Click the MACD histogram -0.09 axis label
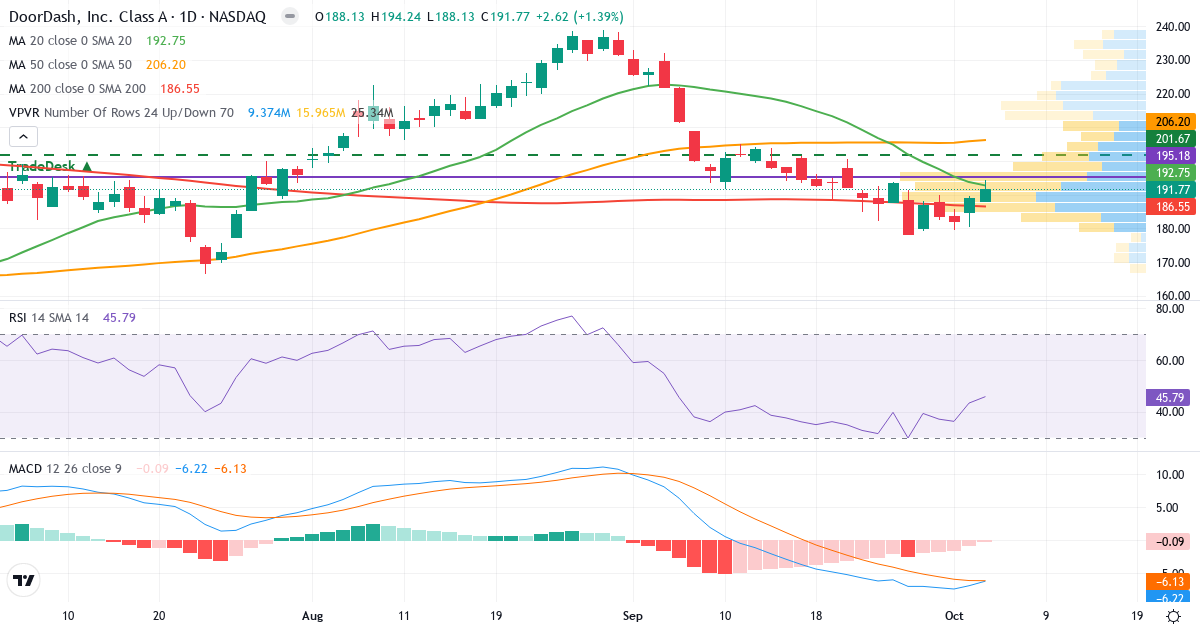Viewport: 1200px width, 630px height. [x=1170, y=541]
